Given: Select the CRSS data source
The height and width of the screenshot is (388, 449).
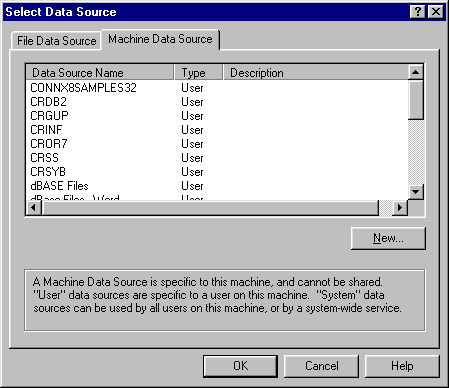Looking at the screenshot, I should click(x=44, y=158).
